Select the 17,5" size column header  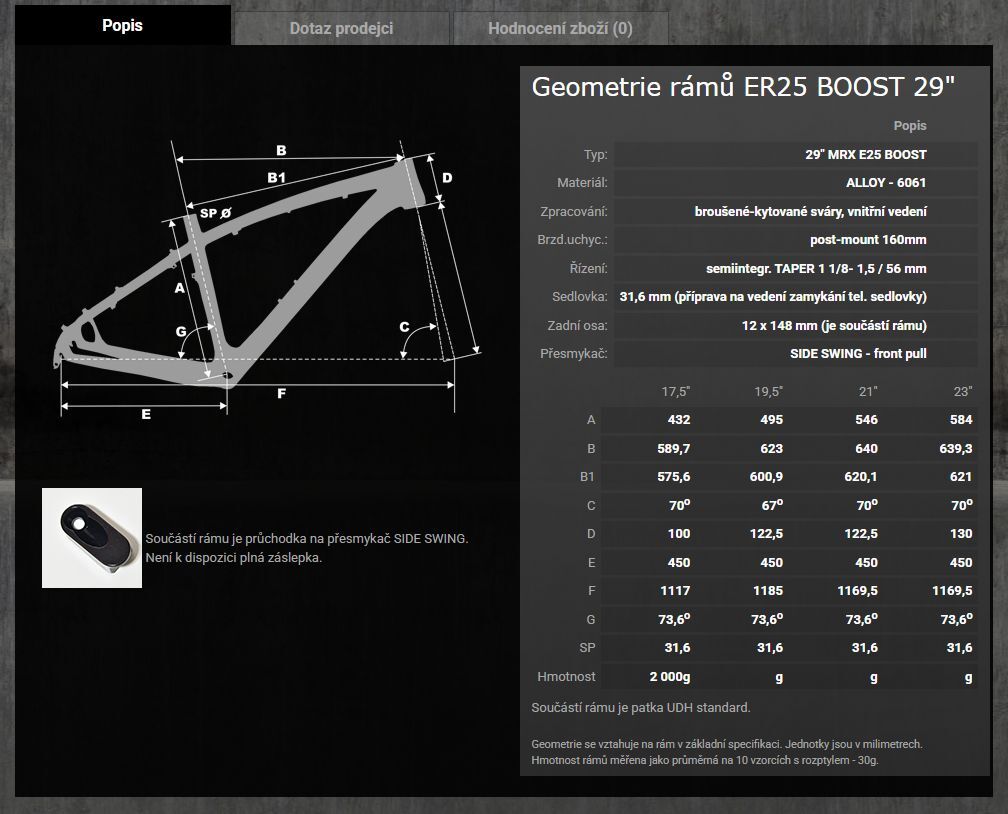click(676, 391)
